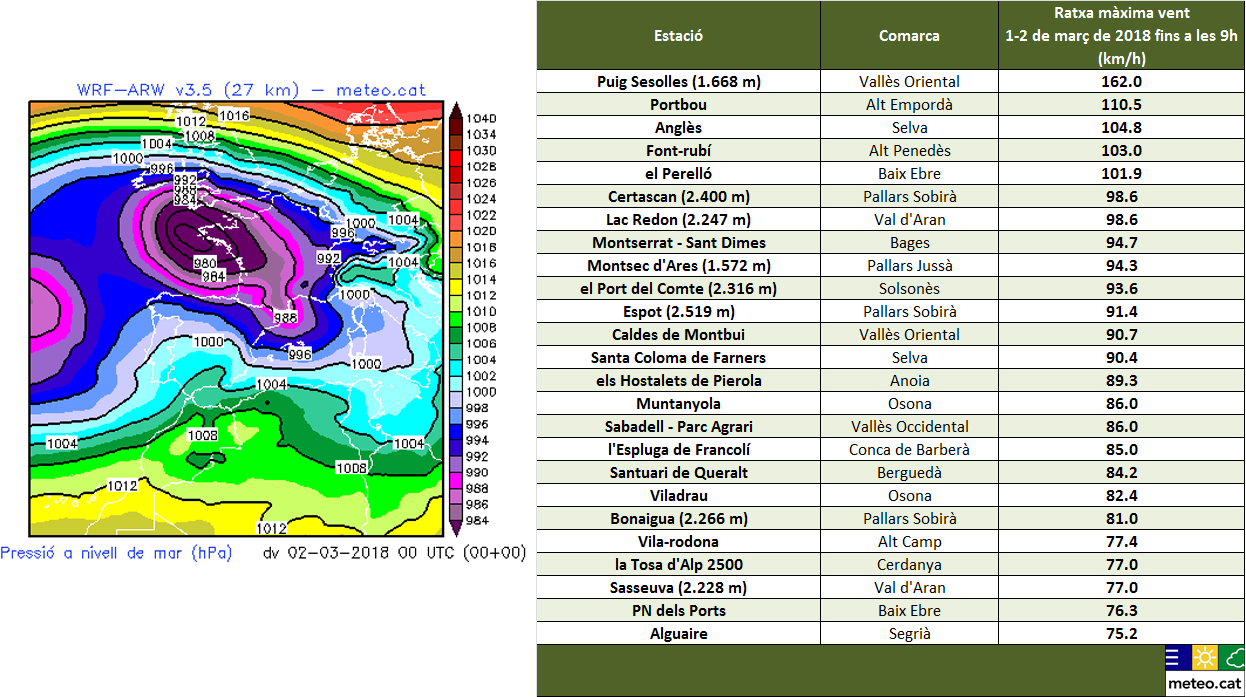The image size is (1246, 697).
Task: Click the Segrià comarca cell
Action: (x=909, y=634)
